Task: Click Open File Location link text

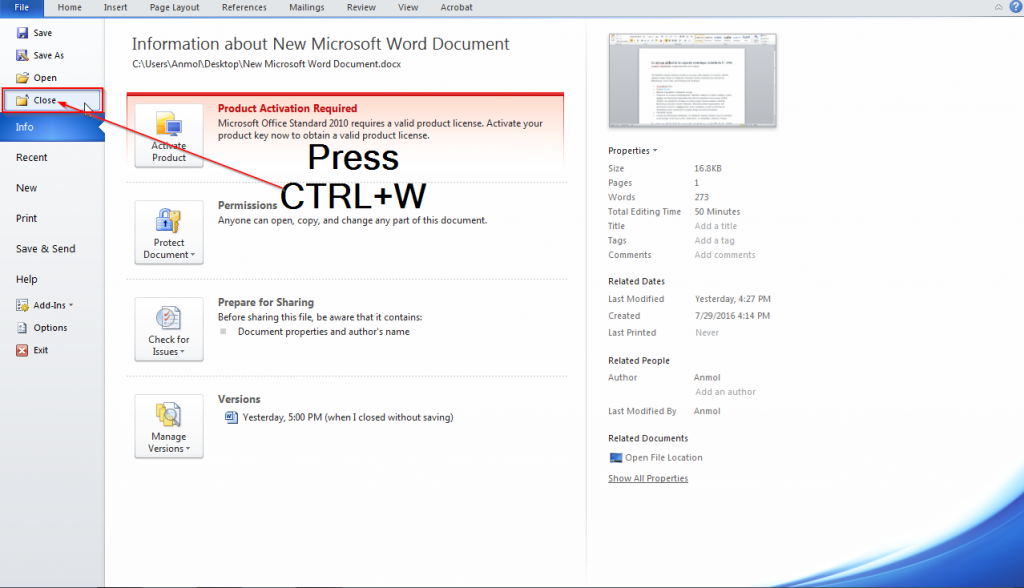Action: click(x=664, y=457)
